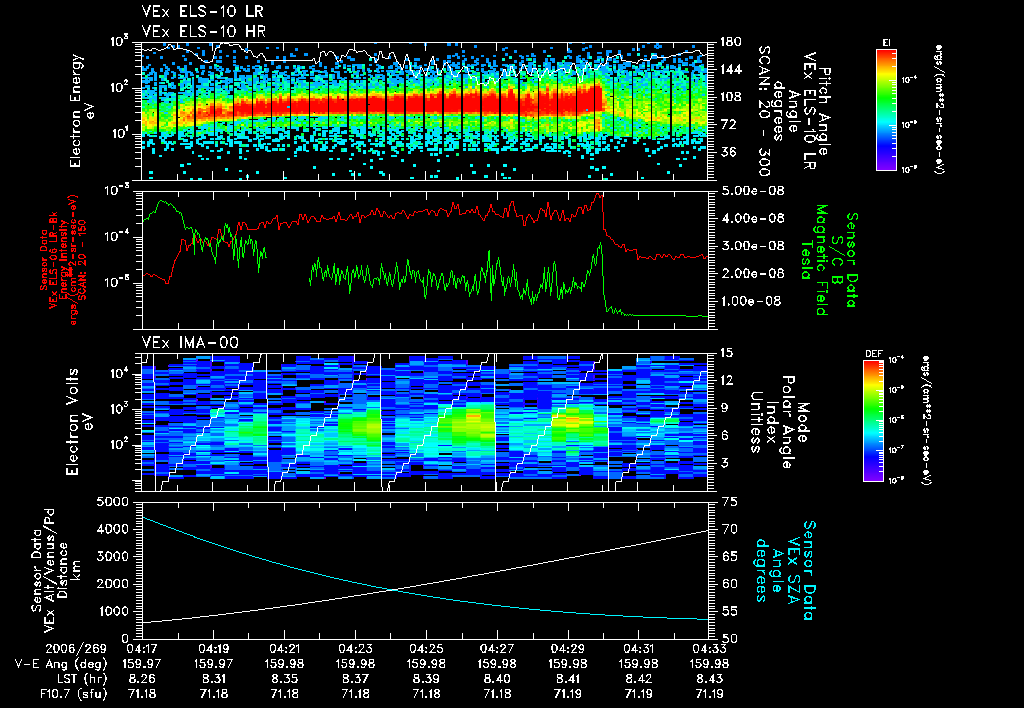Click the 180 pitch angle tick value
The height and width of the screenshot is (708, 1024).
click(730, 42)
